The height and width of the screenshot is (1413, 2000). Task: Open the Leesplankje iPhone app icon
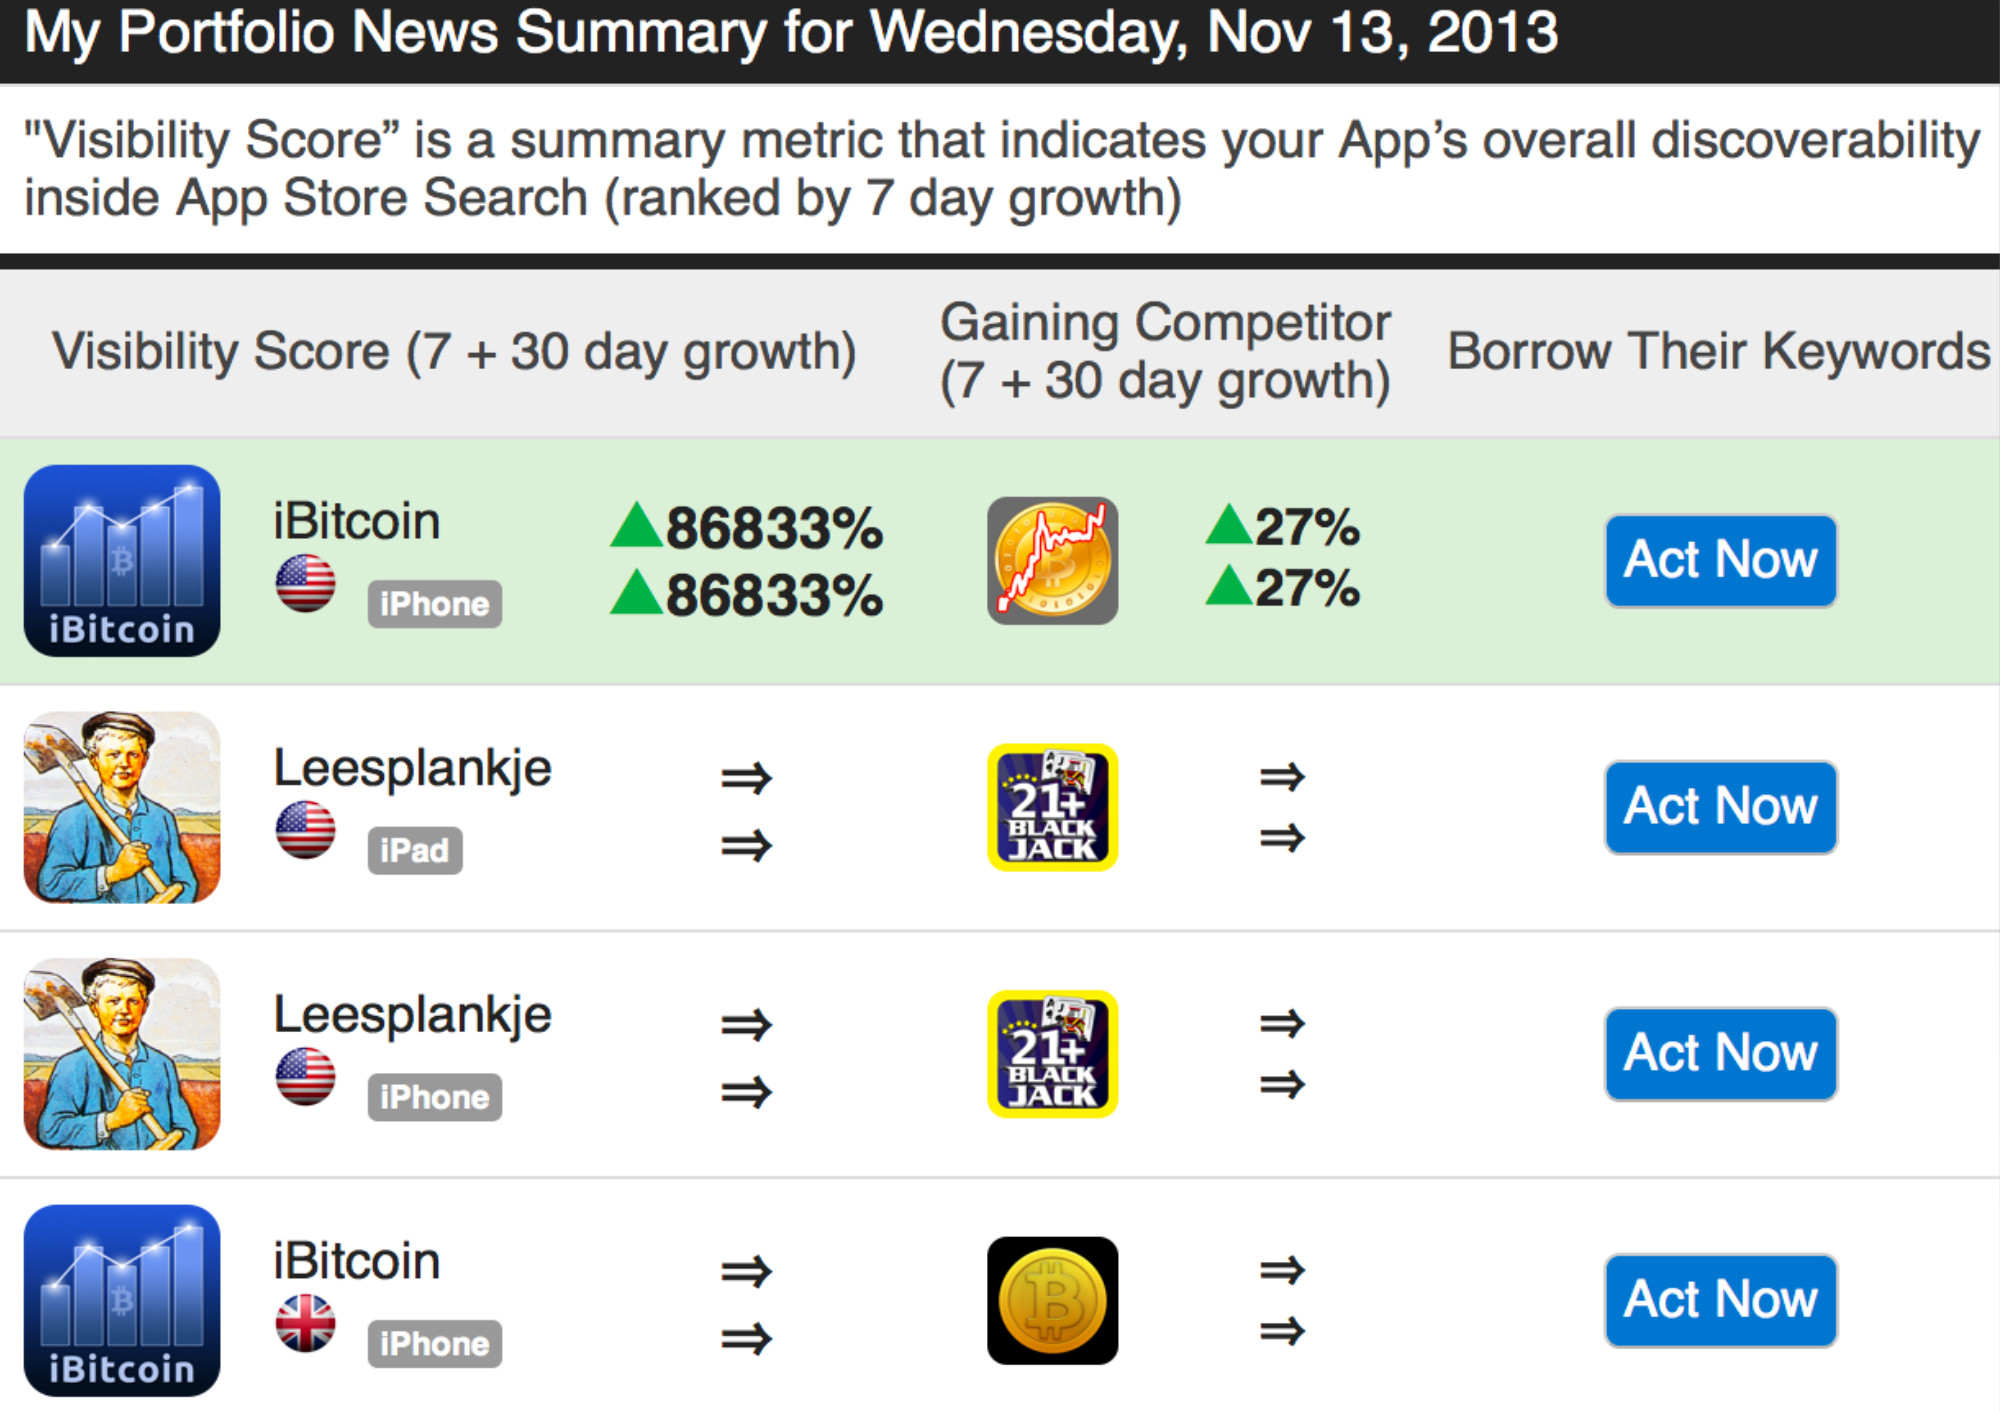pyautogui.click(x=122, y=1054)
